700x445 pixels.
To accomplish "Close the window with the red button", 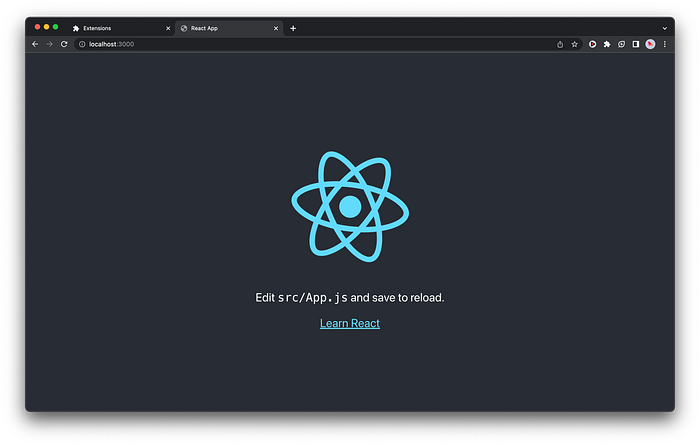I will pos(38,27).
